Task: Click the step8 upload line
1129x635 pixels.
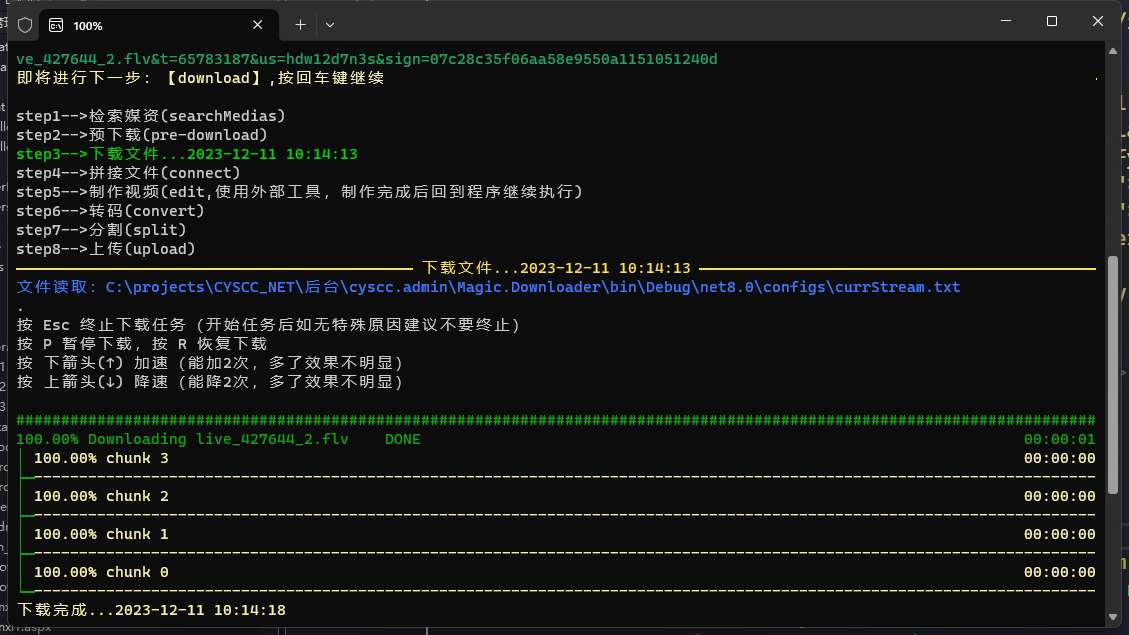Action: 106,249
